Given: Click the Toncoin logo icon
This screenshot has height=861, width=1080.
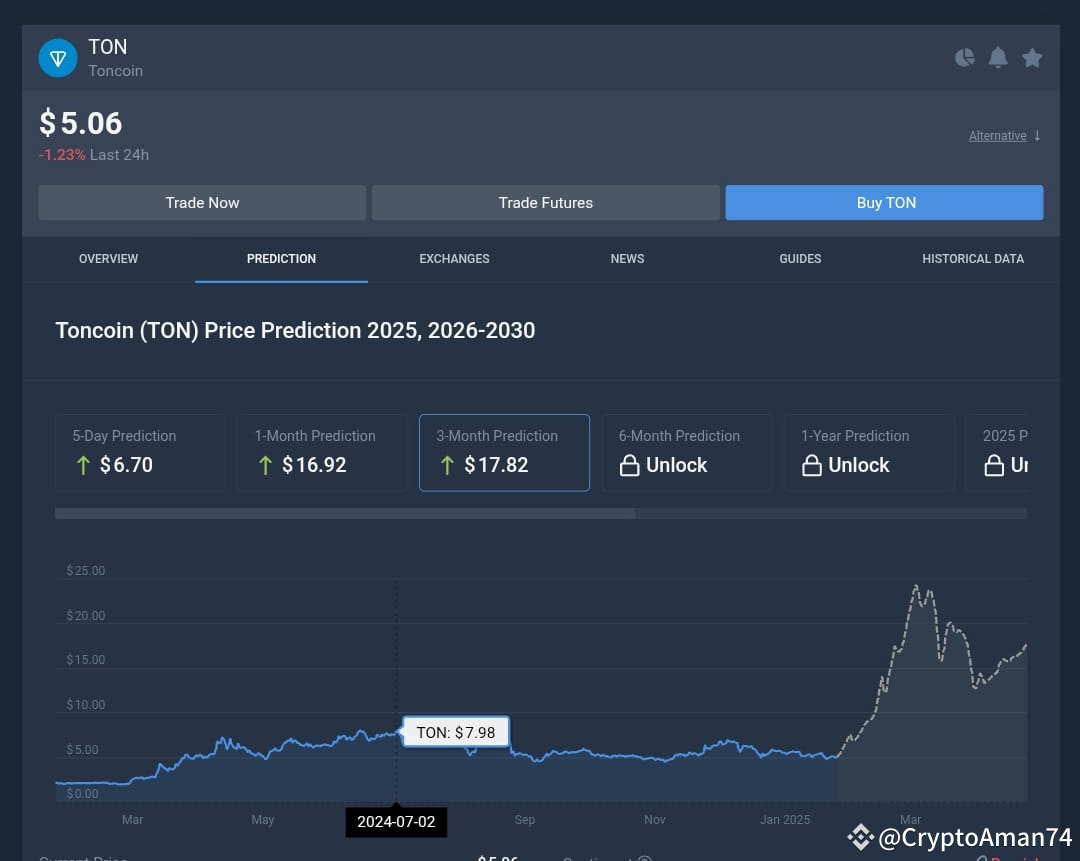Looking at the screenshot, I should pyautogui.click(x=57, y=57).
